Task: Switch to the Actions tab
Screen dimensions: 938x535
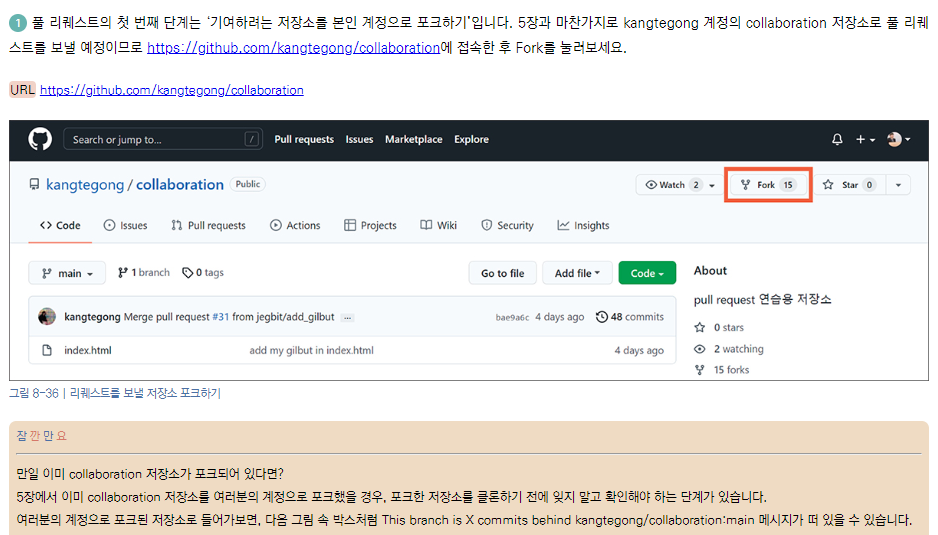Action: pos(295,226)
